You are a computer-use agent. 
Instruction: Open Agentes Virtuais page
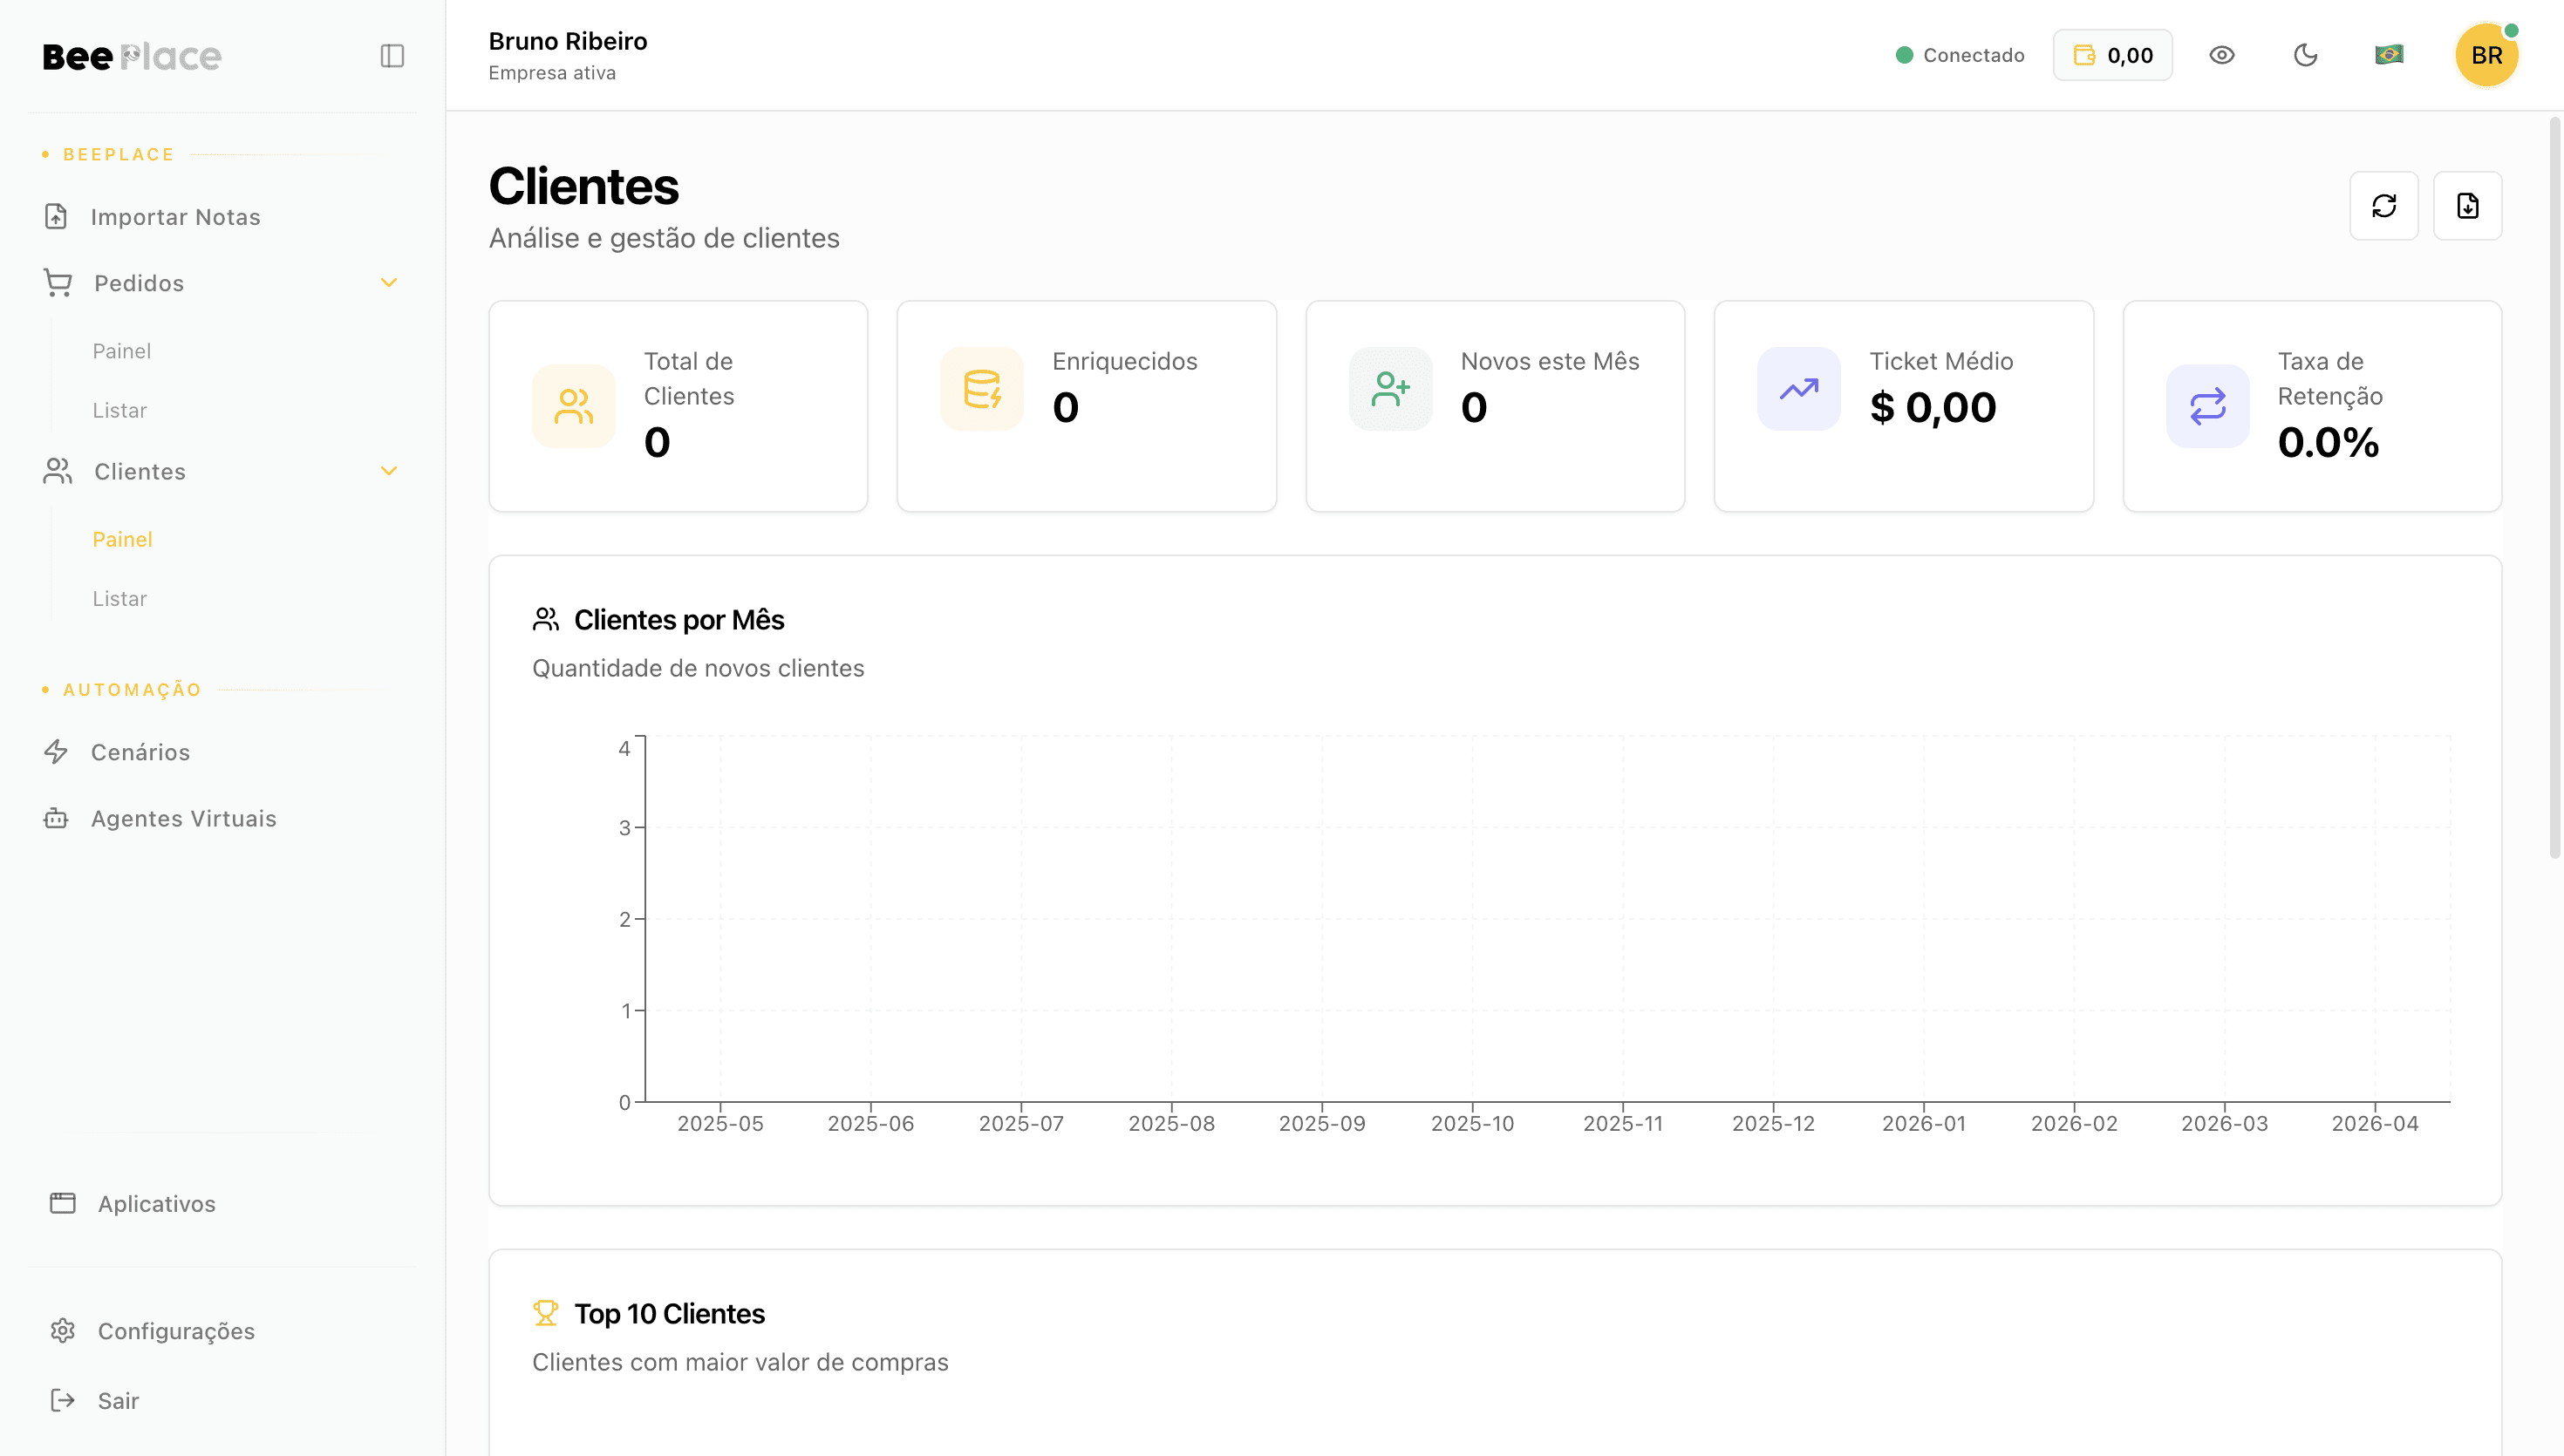pos(183,818)
